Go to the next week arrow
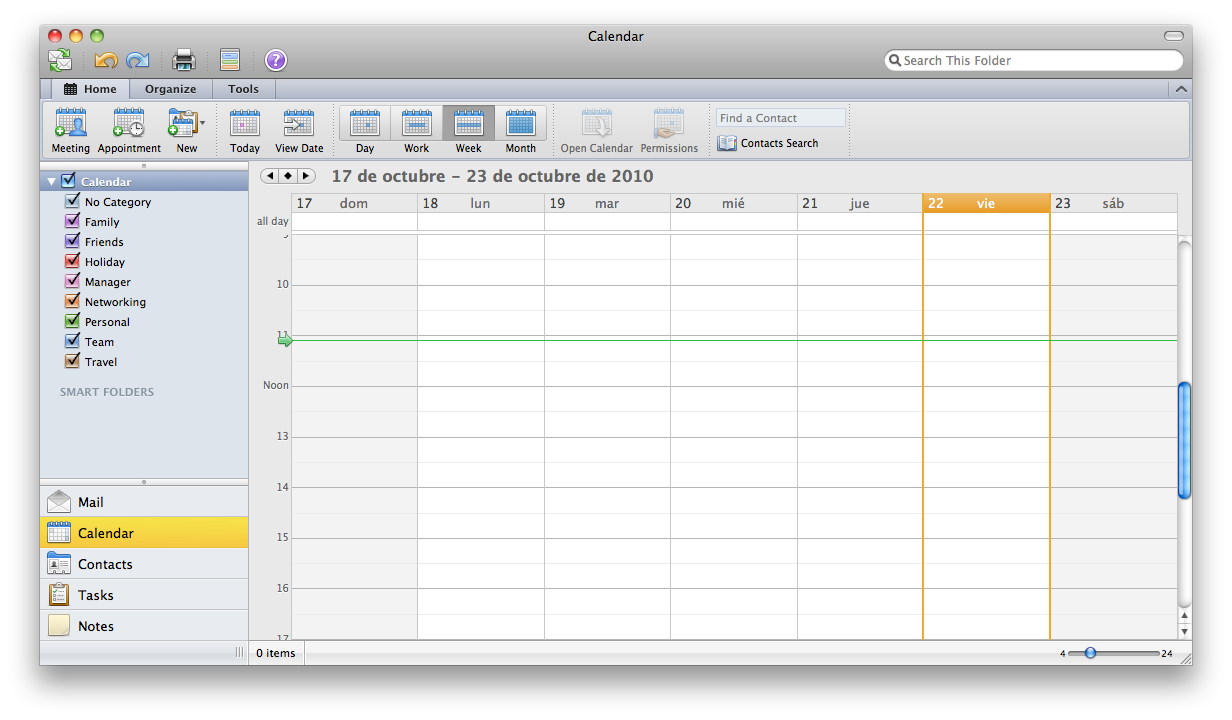The height and width of the screenshot is (720, 1232). tap(306, 176)
